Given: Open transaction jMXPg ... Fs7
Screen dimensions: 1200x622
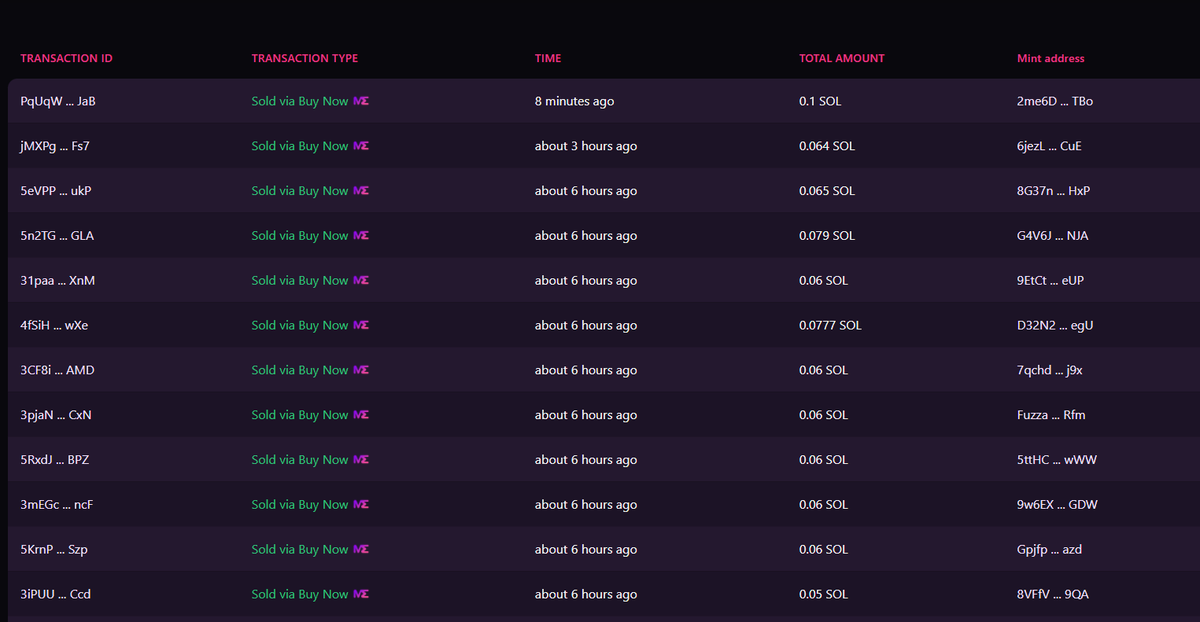Looking at the screenshot, I should [x=55, y=146].
